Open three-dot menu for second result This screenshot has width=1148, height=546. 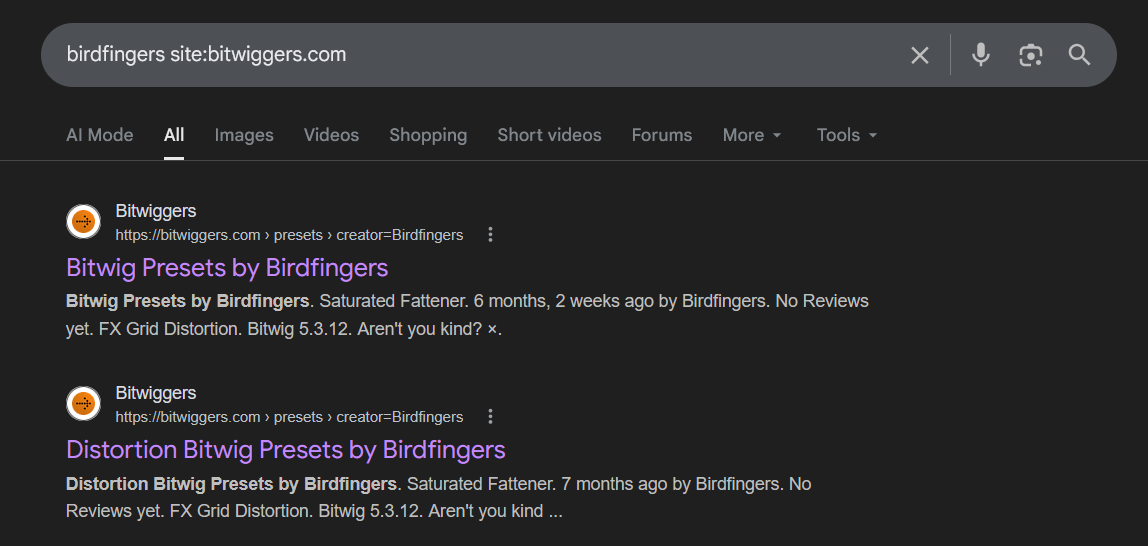[x=490, y=417]
